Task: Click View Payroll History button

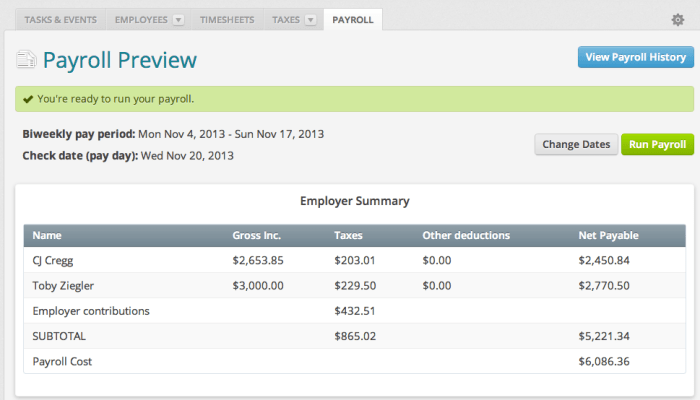Action: 636,57
